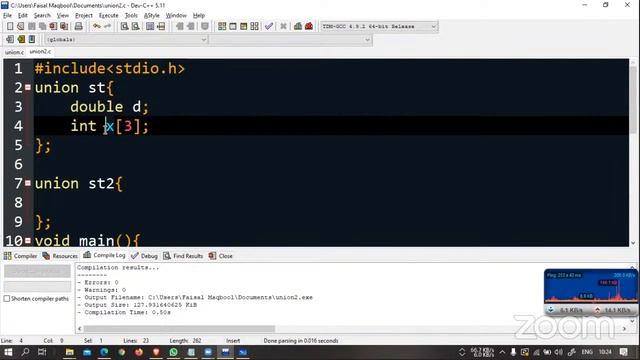Switch to the Find Results tab
This screenshot has height=360, width=640.
(183, 256)
